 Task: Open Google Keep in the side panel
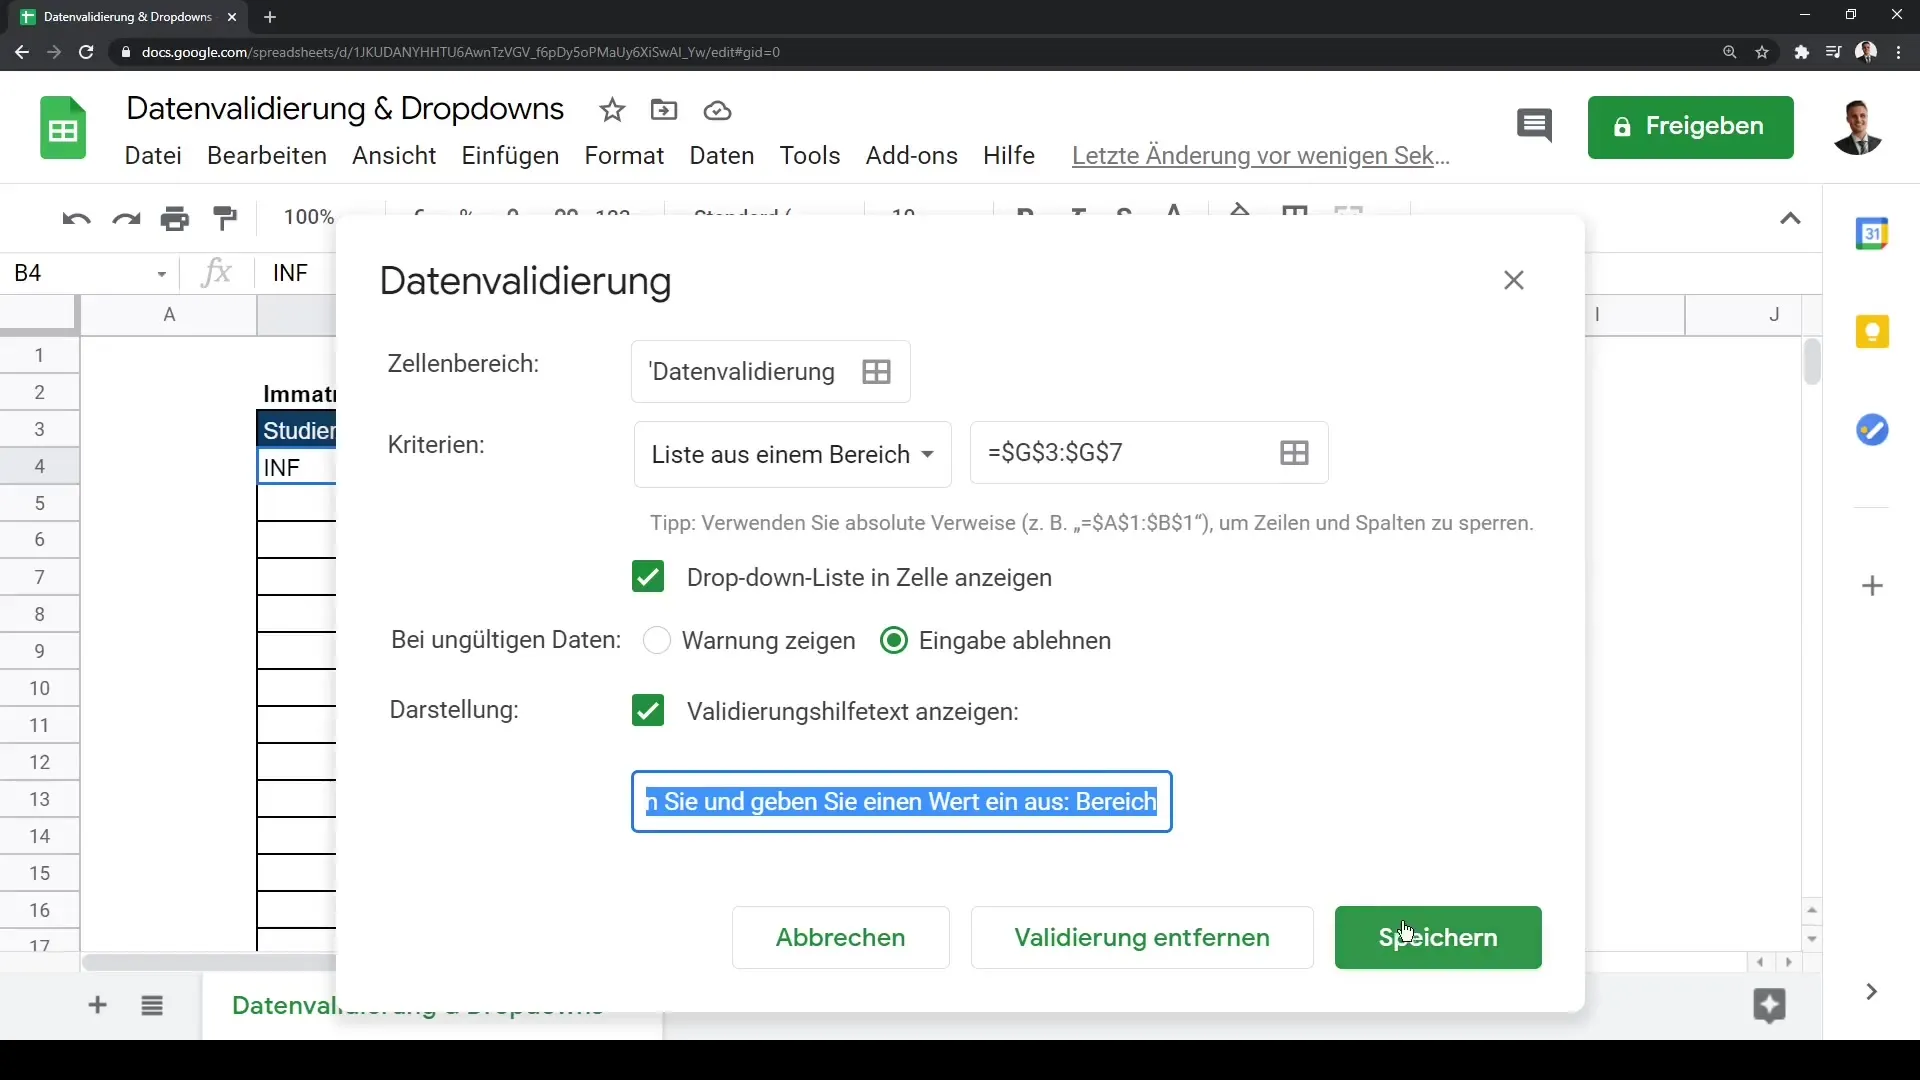coord(1872,332)
